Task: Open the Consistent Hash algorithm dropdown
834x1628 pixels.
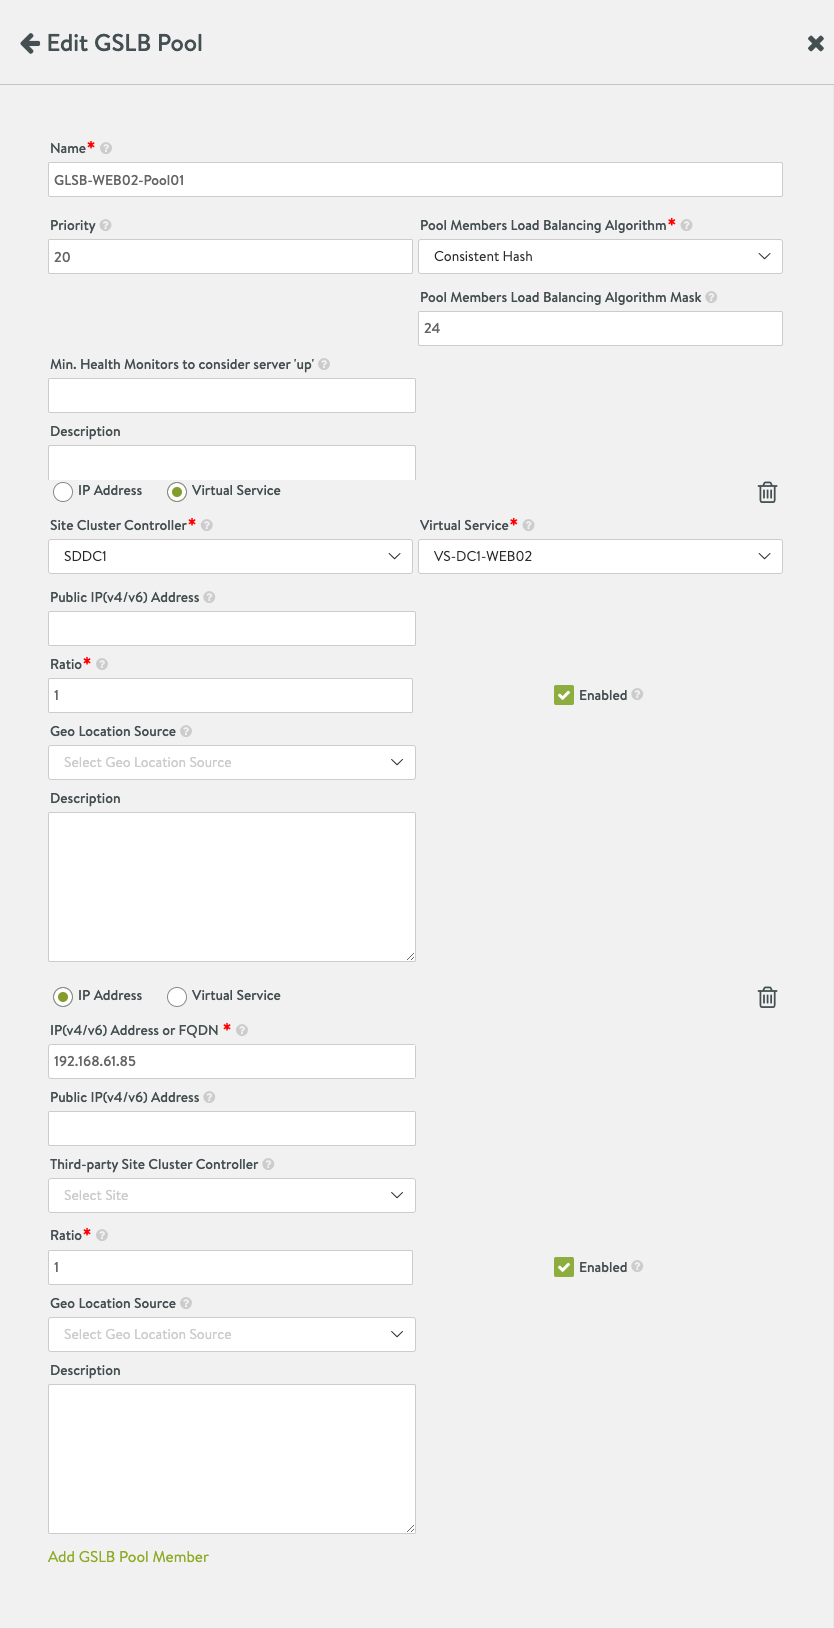Action: click(600, 256)
